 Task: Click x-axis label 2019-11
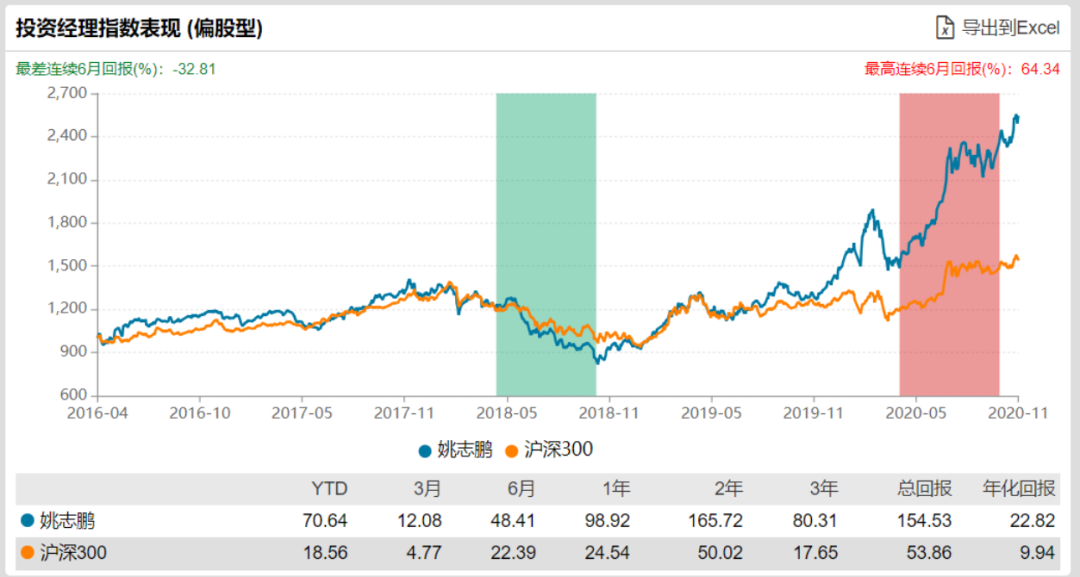pyautogui.click(x=813, y=413)
